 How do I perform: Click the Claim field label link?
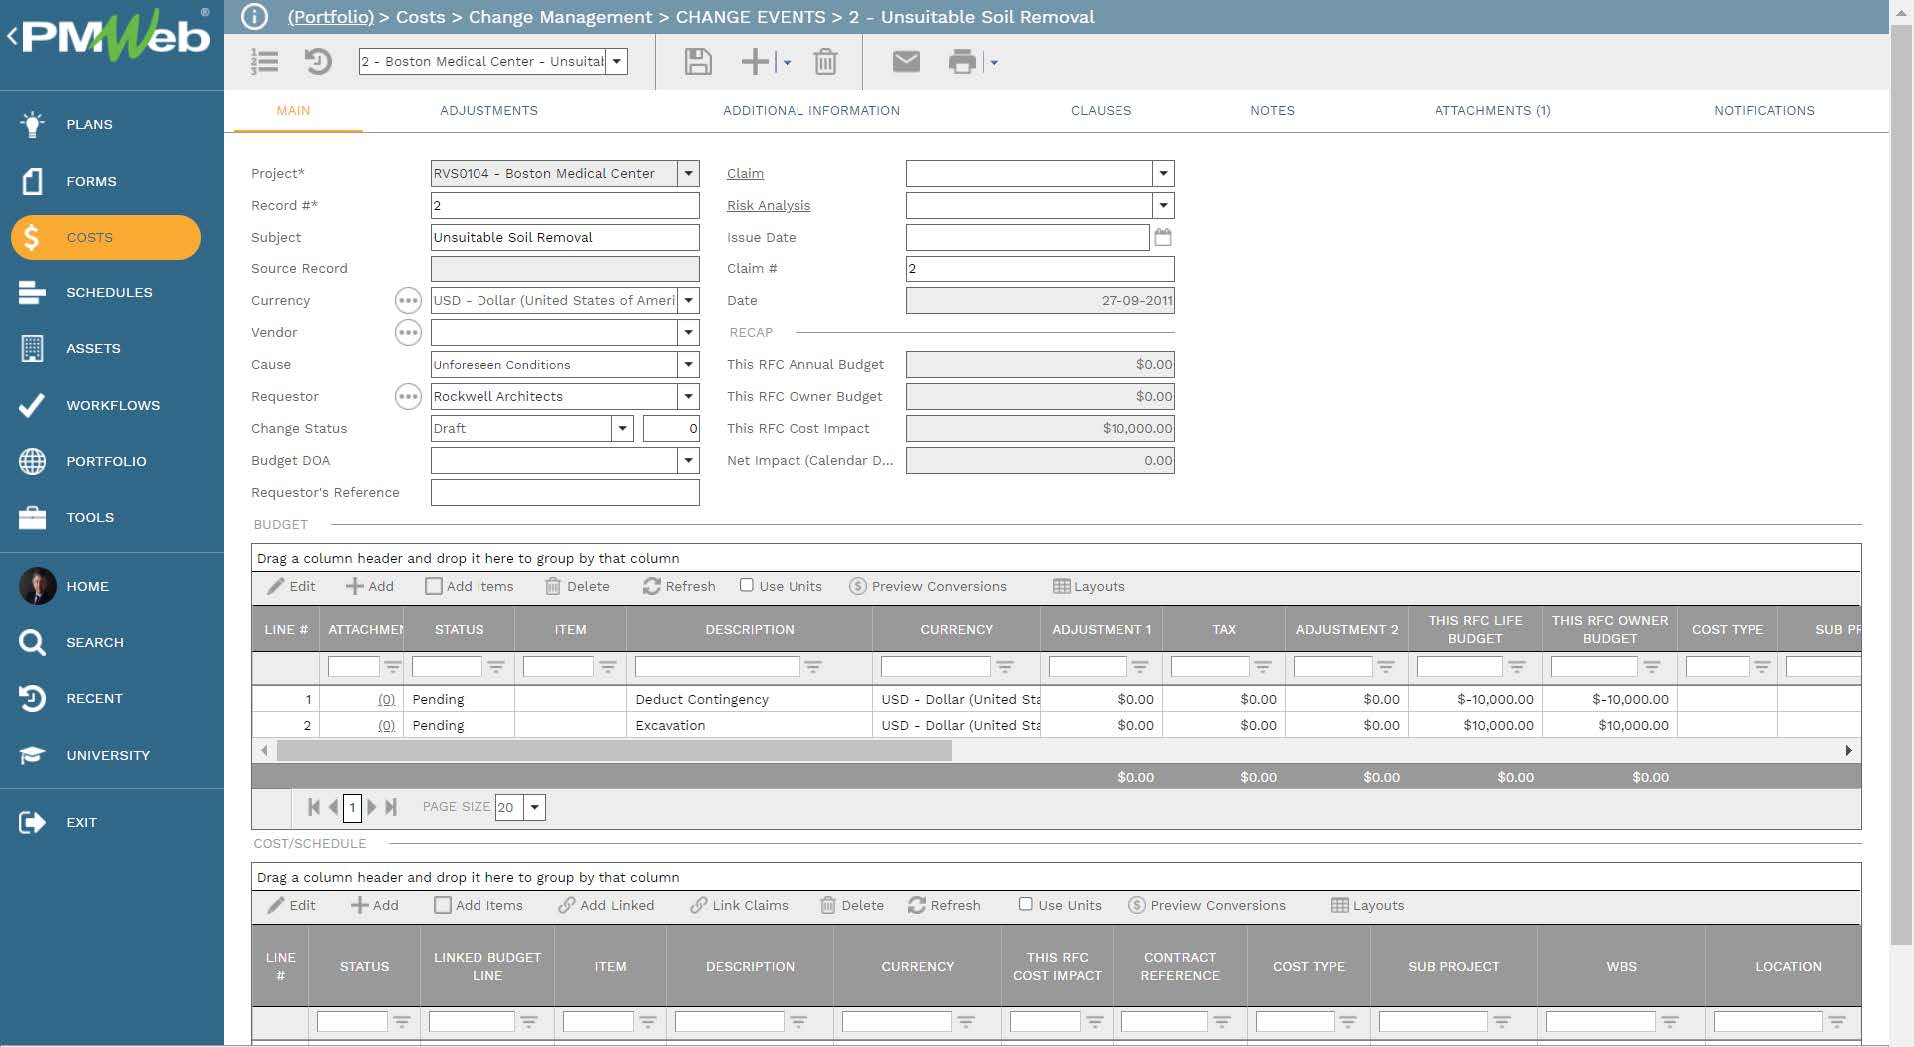(745, 173)
